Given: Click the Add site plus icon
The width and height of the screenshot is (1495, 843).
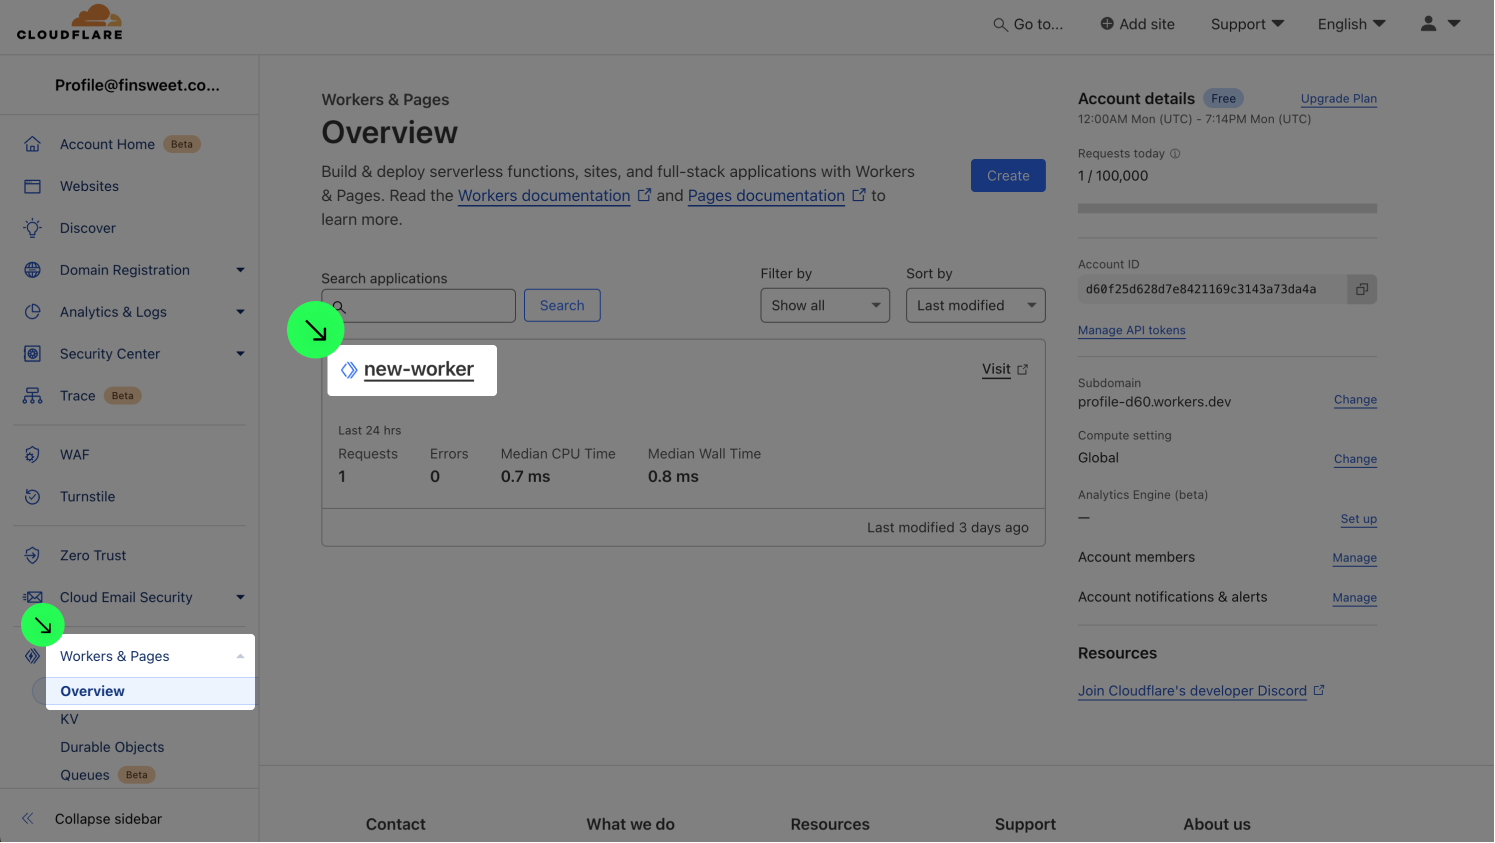Looking at the screenshot, I should click(1107, 24).
